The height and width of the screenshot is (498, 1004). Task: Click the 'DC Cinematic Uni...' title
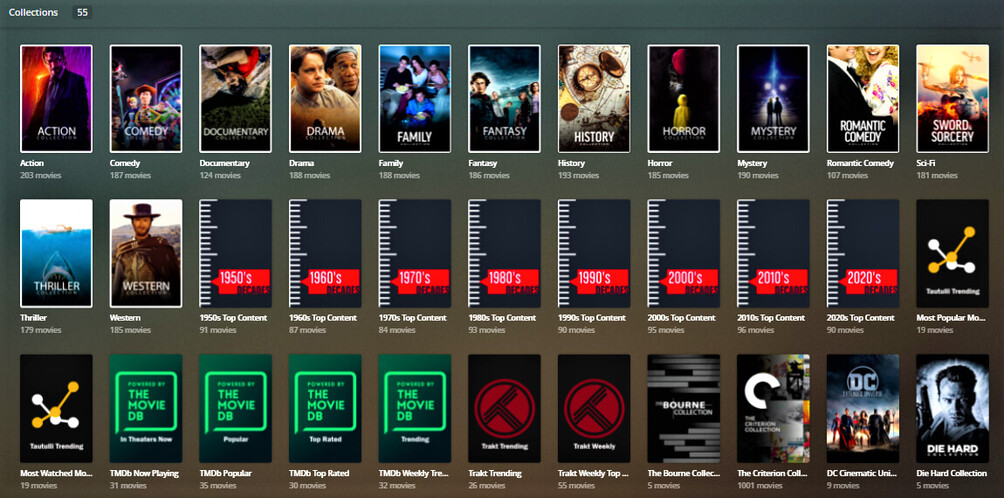pyautogui.click(x=861, y=474)
